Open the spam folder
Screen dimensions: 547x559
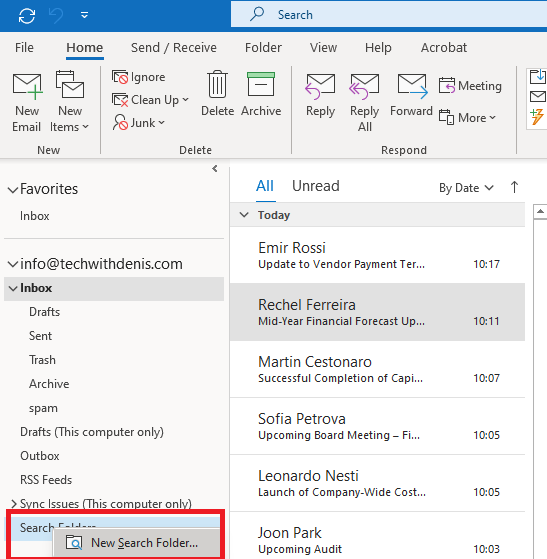click(x=43, y=408)
